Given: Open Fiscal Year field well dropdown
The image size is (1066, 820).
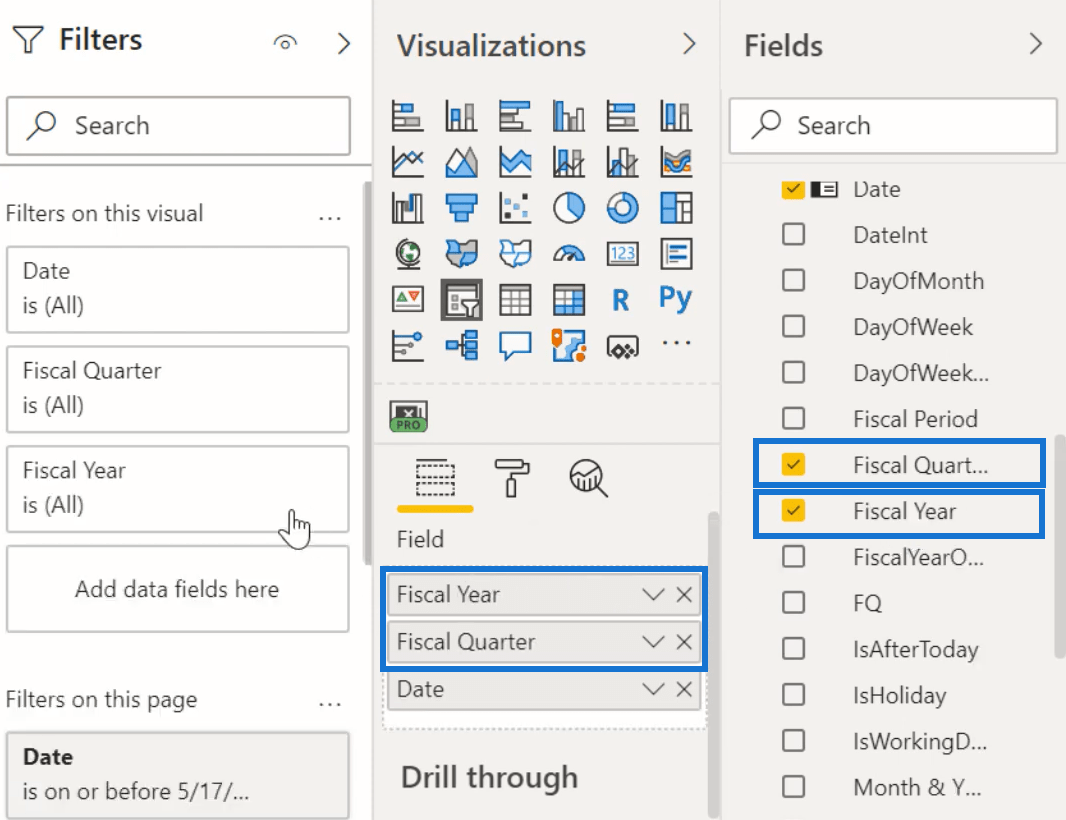Looking at the screenshot, I should pyautogui.click(x=653, y=595).
